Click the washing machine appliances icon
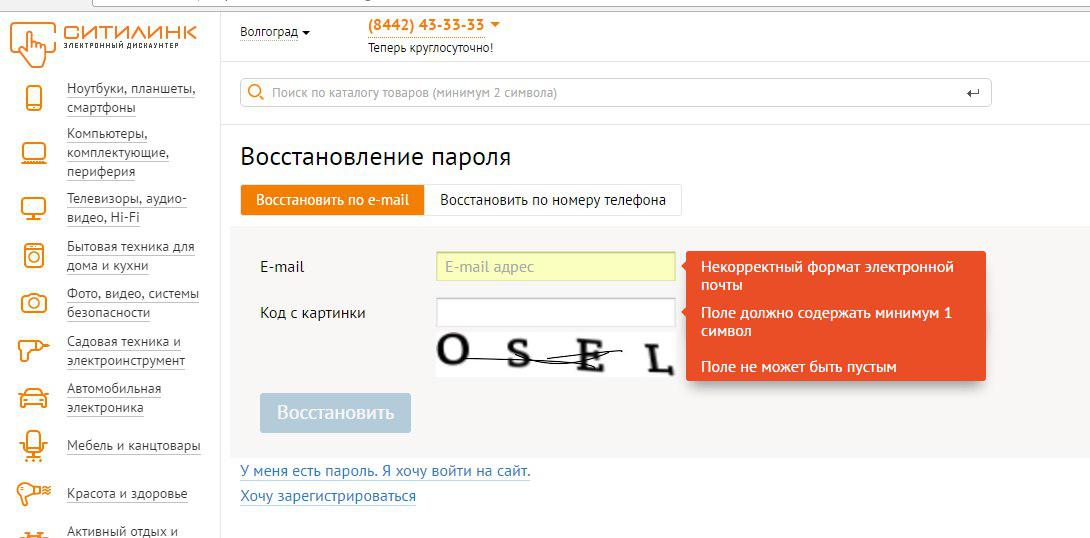This screenshot has height=538, width=1090. coord(34,256)
